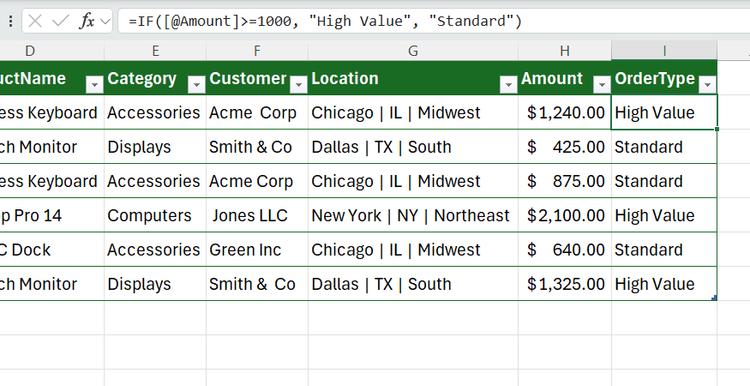Viewport: 750px width, 386px height.
Task: Click fill handle of selected High Value cell
Action: [717, 129]
